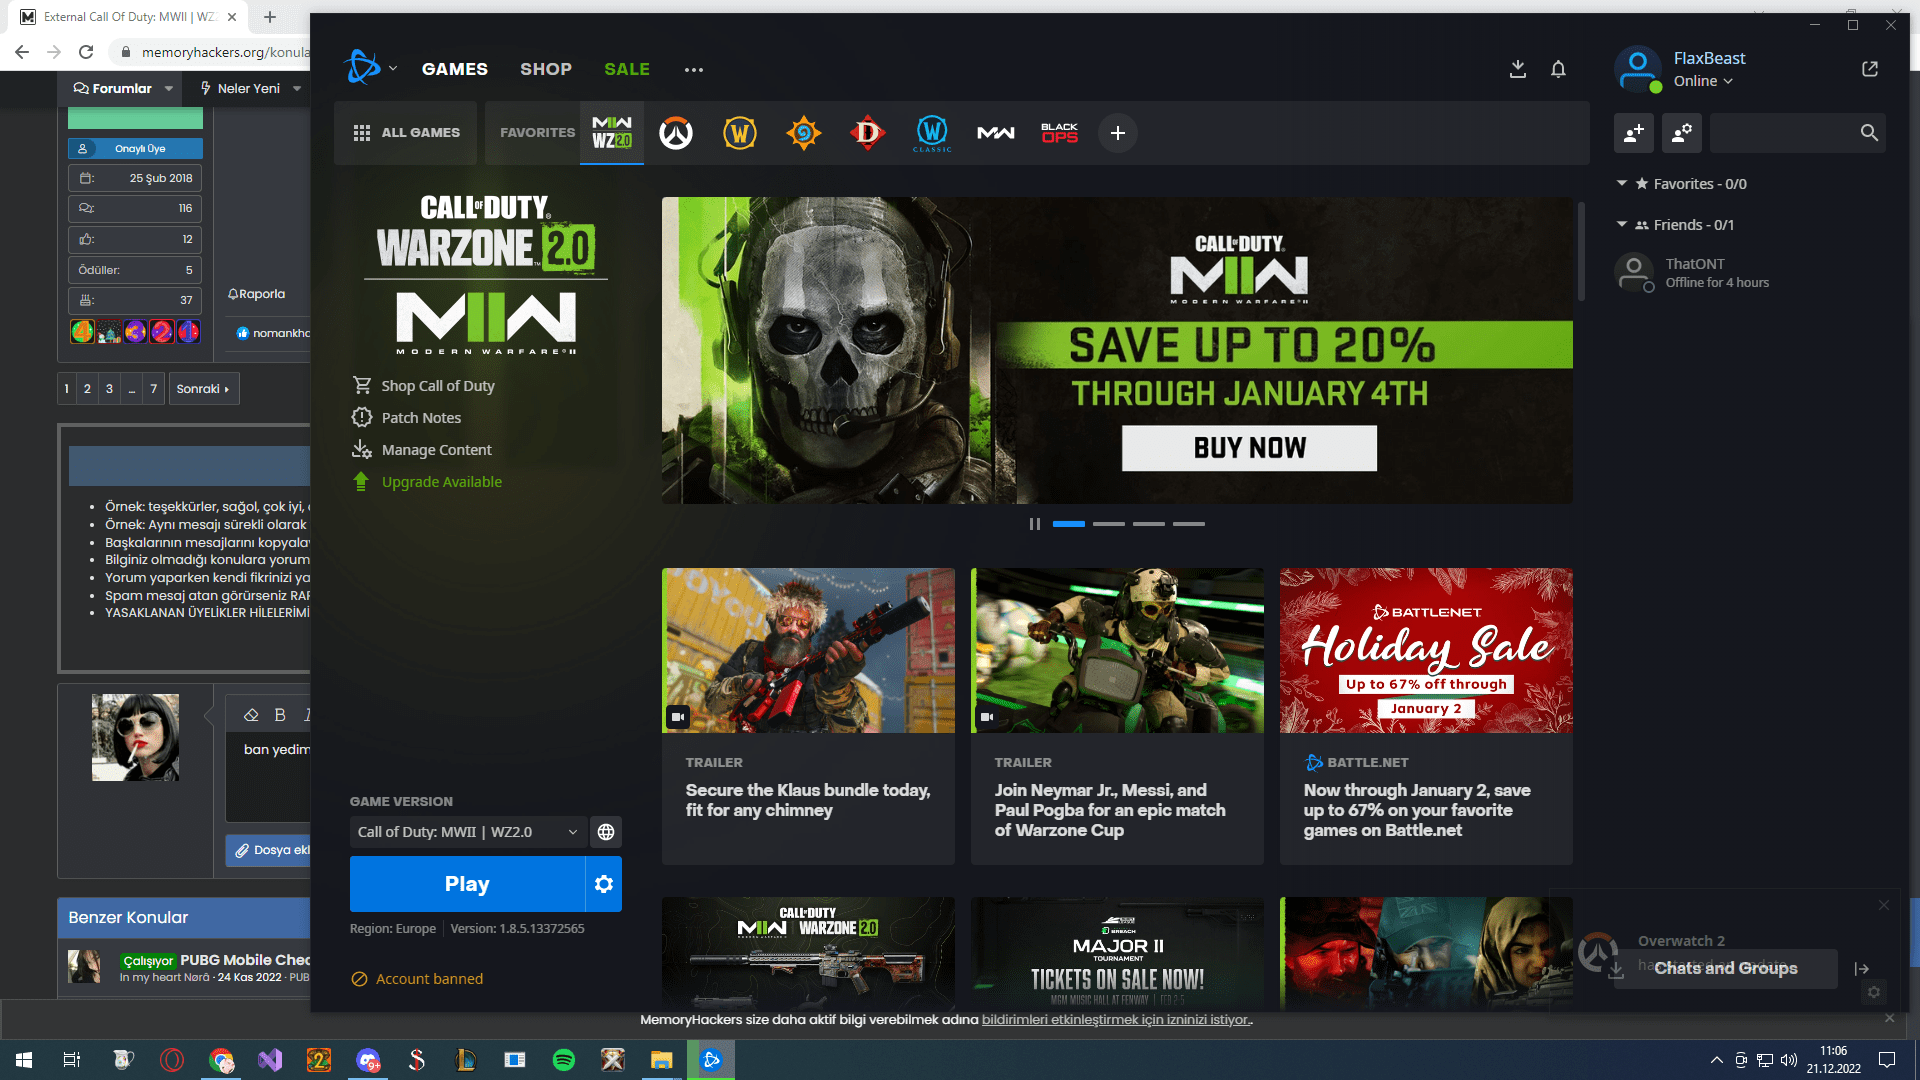The width and height of the screenshot is (1920, 1080).
Task: Open a new browser tab
Action: pos(269,17)
